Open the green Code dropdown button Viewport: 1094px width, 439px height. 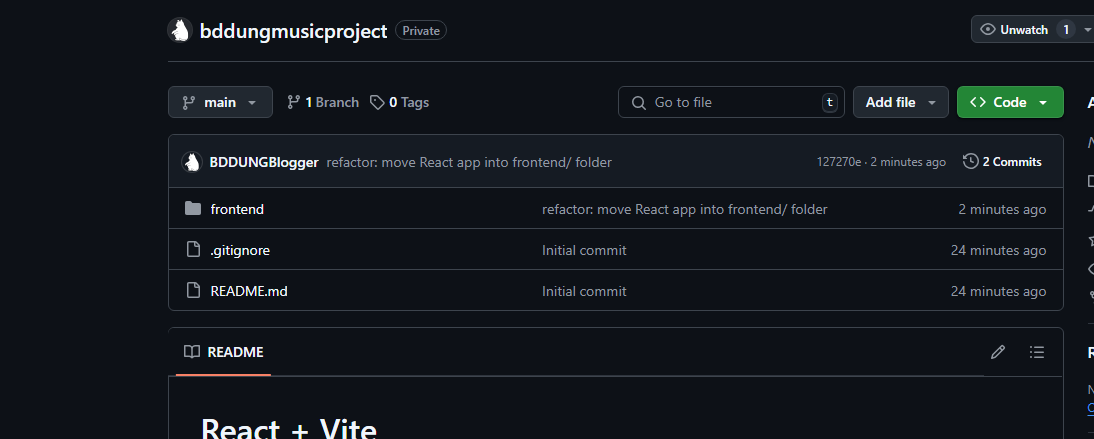point(1010,103)
